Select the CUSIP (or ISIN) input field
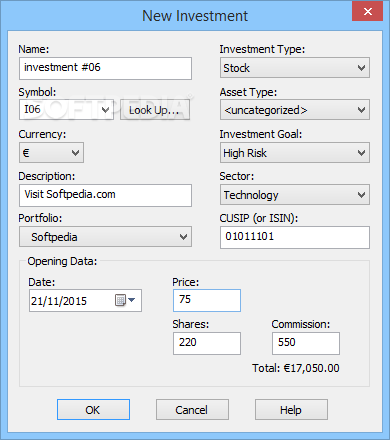Viewport: 390px width, 440px height. pyautogui.click(x=295, y=237)
